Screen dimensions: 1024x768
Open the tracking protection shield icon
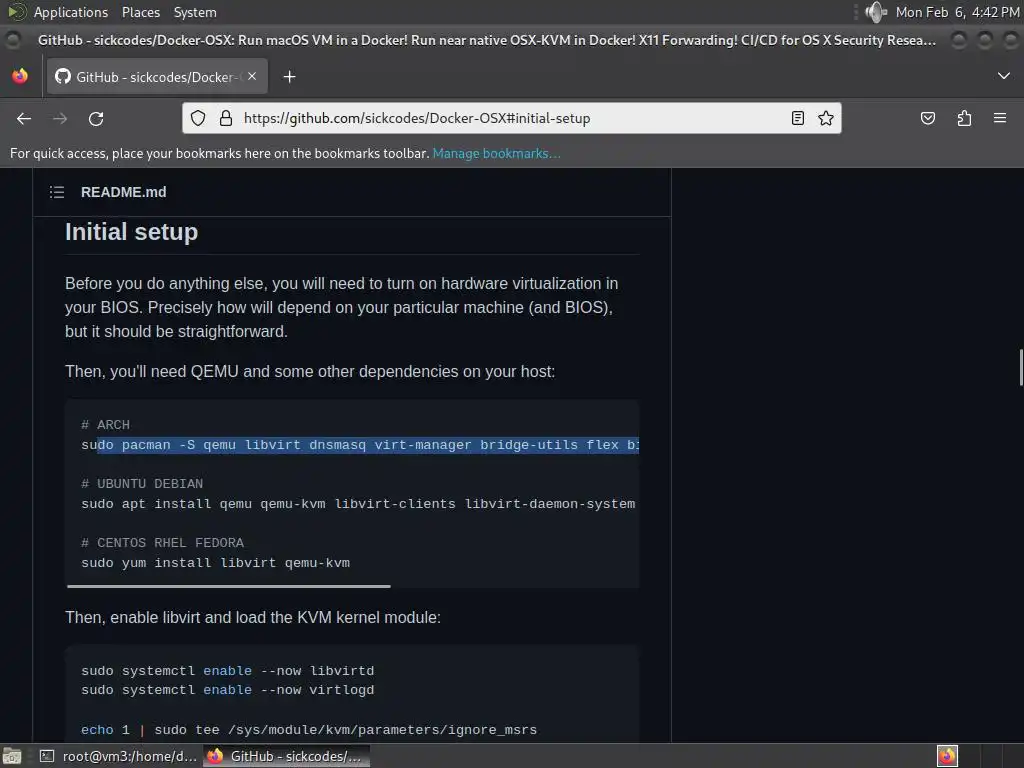[x=198, y=118]
